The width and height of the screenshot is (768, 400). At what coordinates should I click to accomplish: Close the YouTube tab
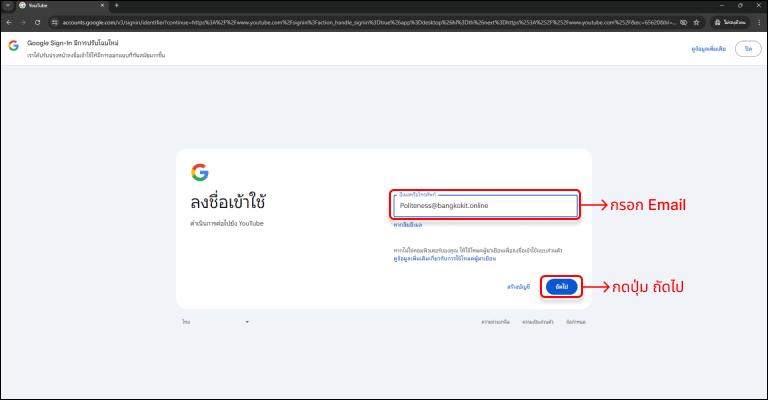(x=102, y=5)
